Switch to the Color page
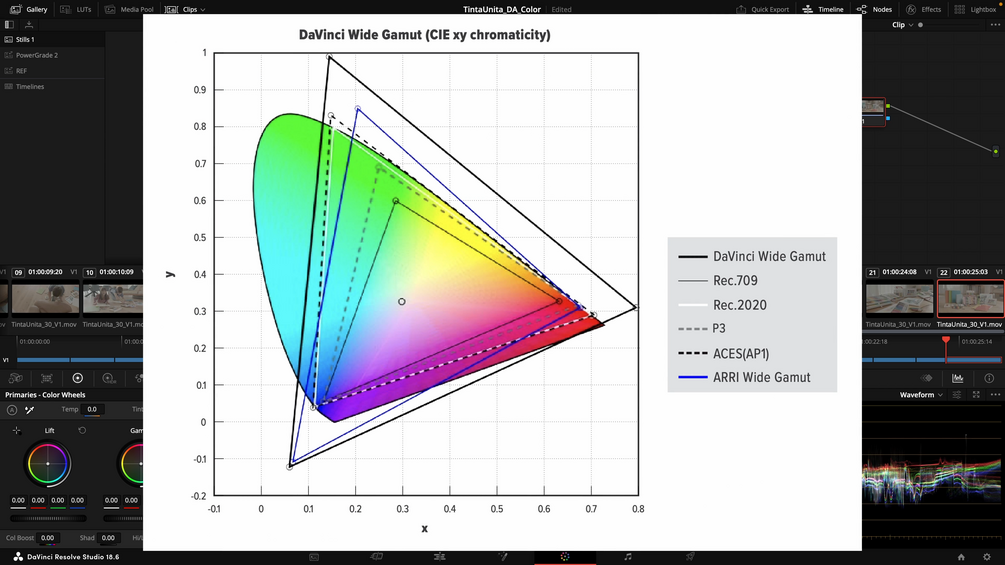Image resolution: width=1005 pixels, height=565 pixels. (565, 557)
